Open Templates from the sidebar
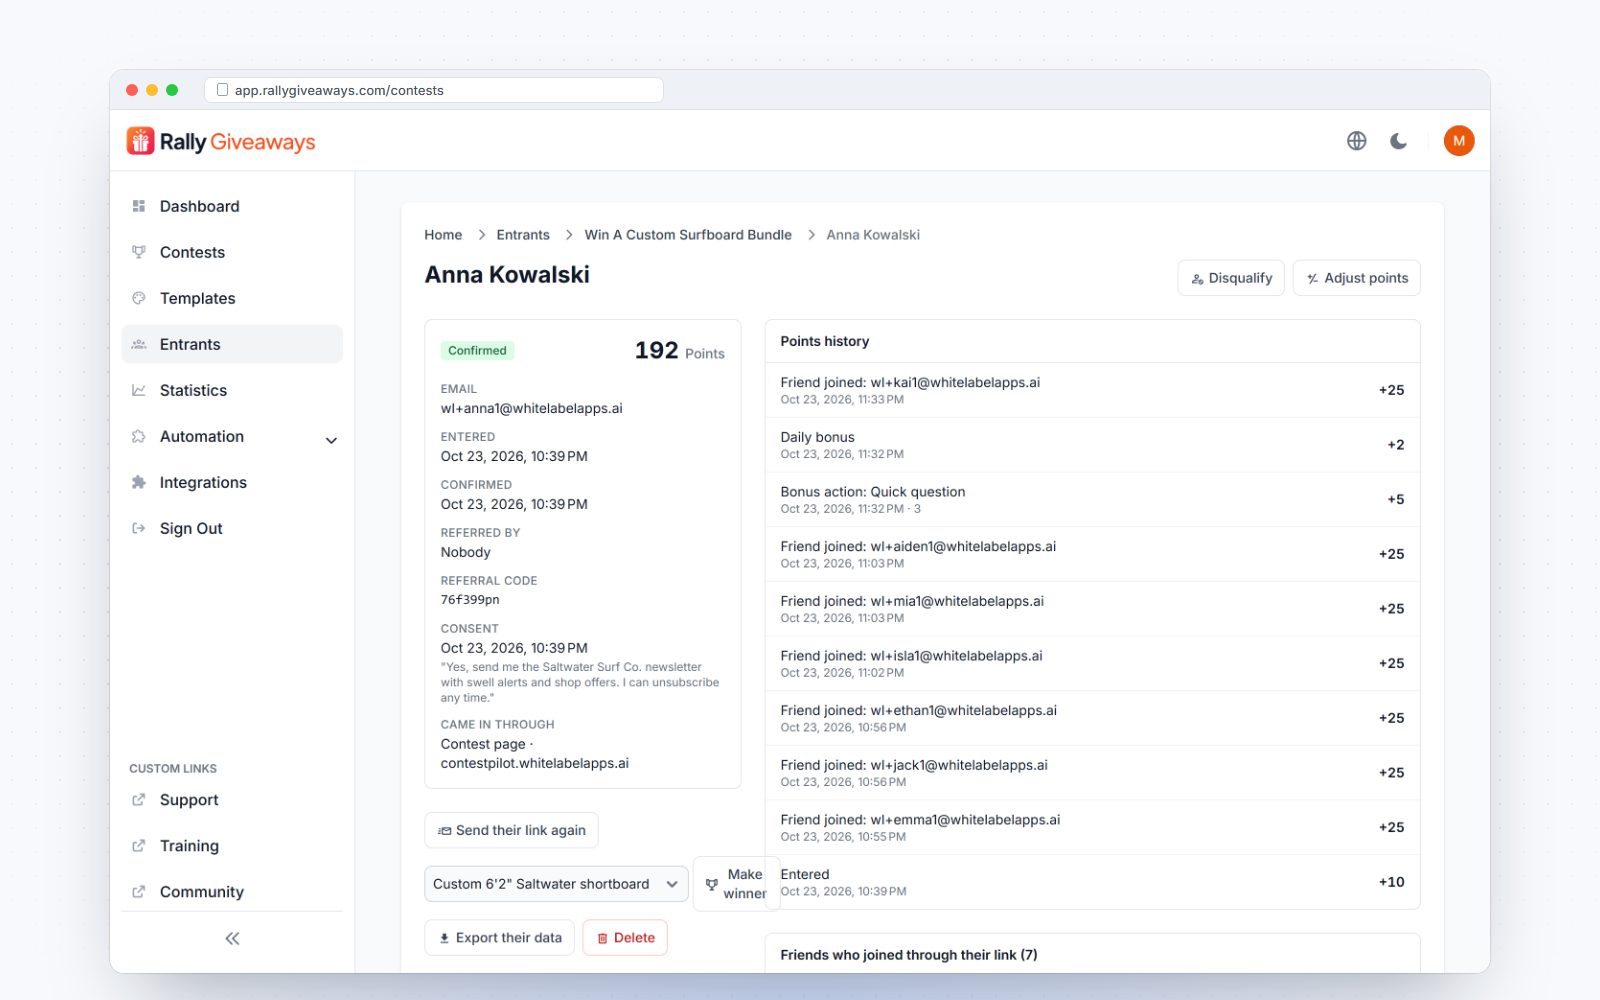The image size is (1600, 1000). point(232,298)
